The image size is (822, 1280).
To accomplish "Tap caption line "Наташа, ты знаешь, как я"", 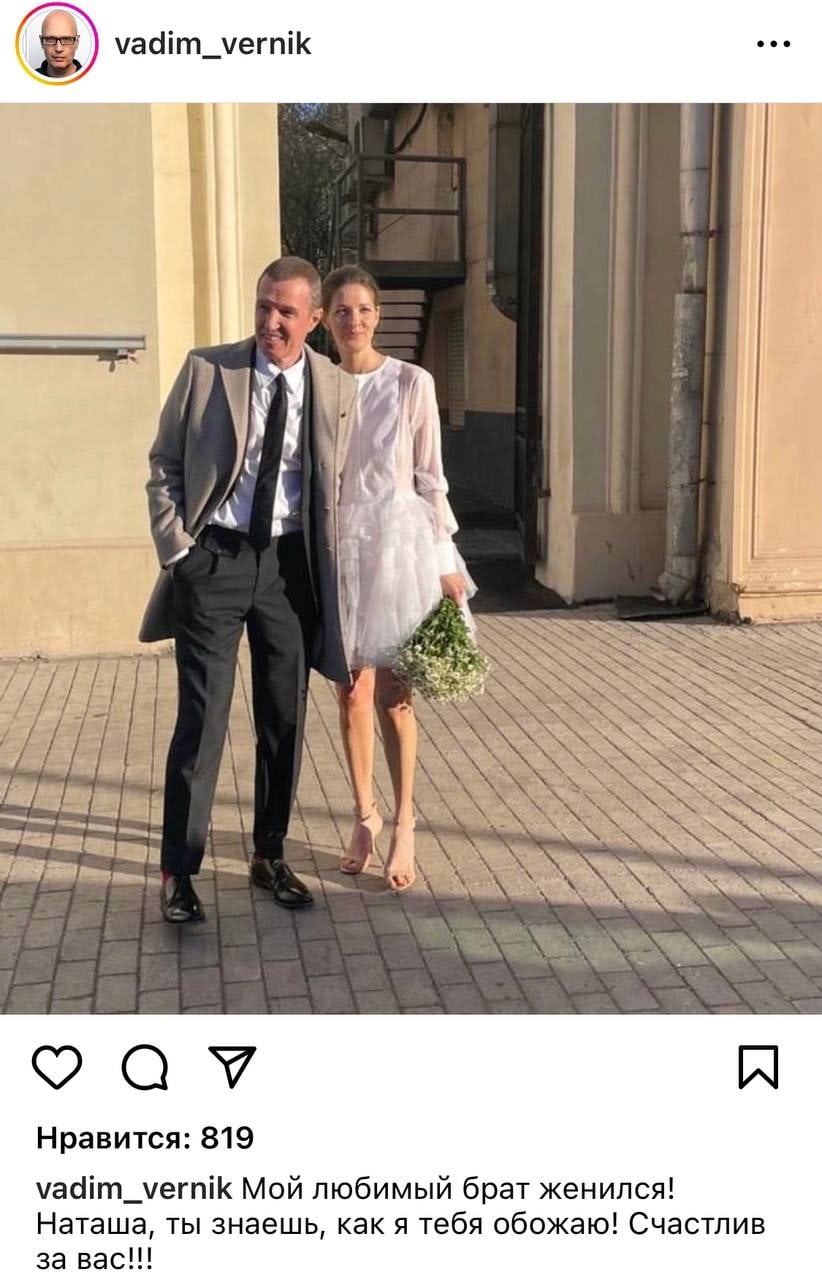I will click(212, 1225).
